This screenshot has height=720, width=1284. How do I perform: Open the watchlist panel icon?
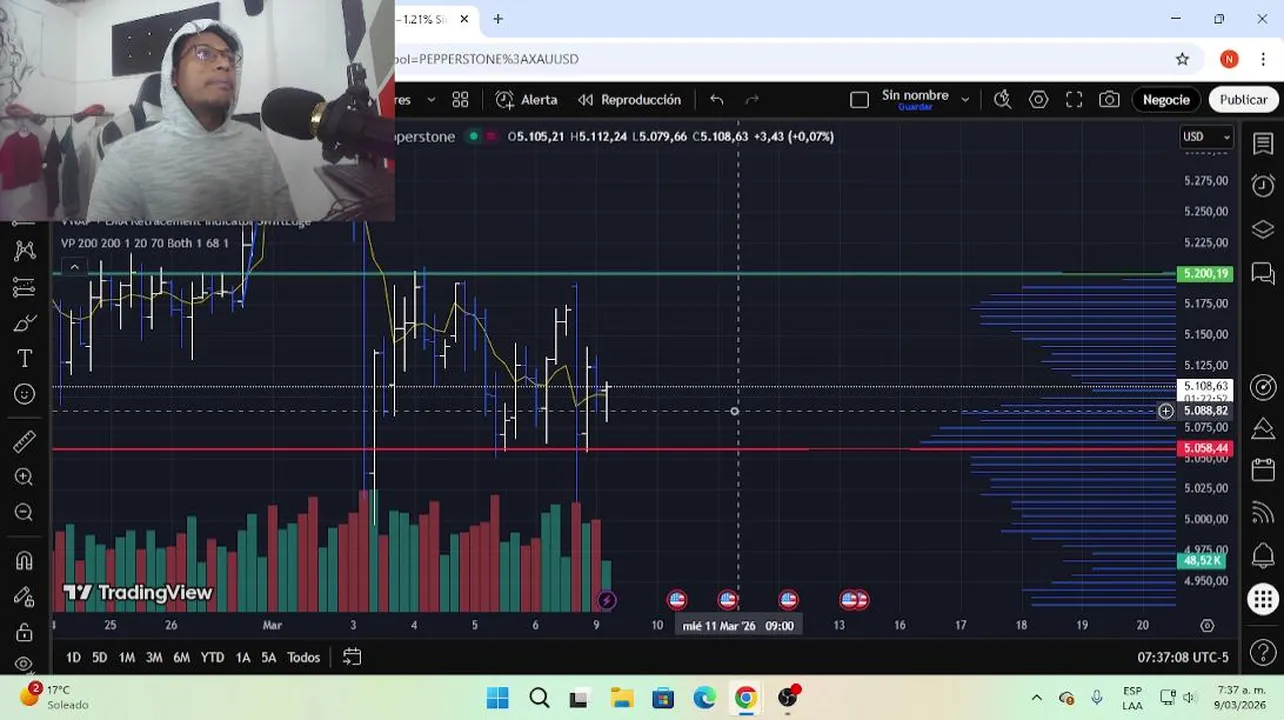(x=1263, y=143)
